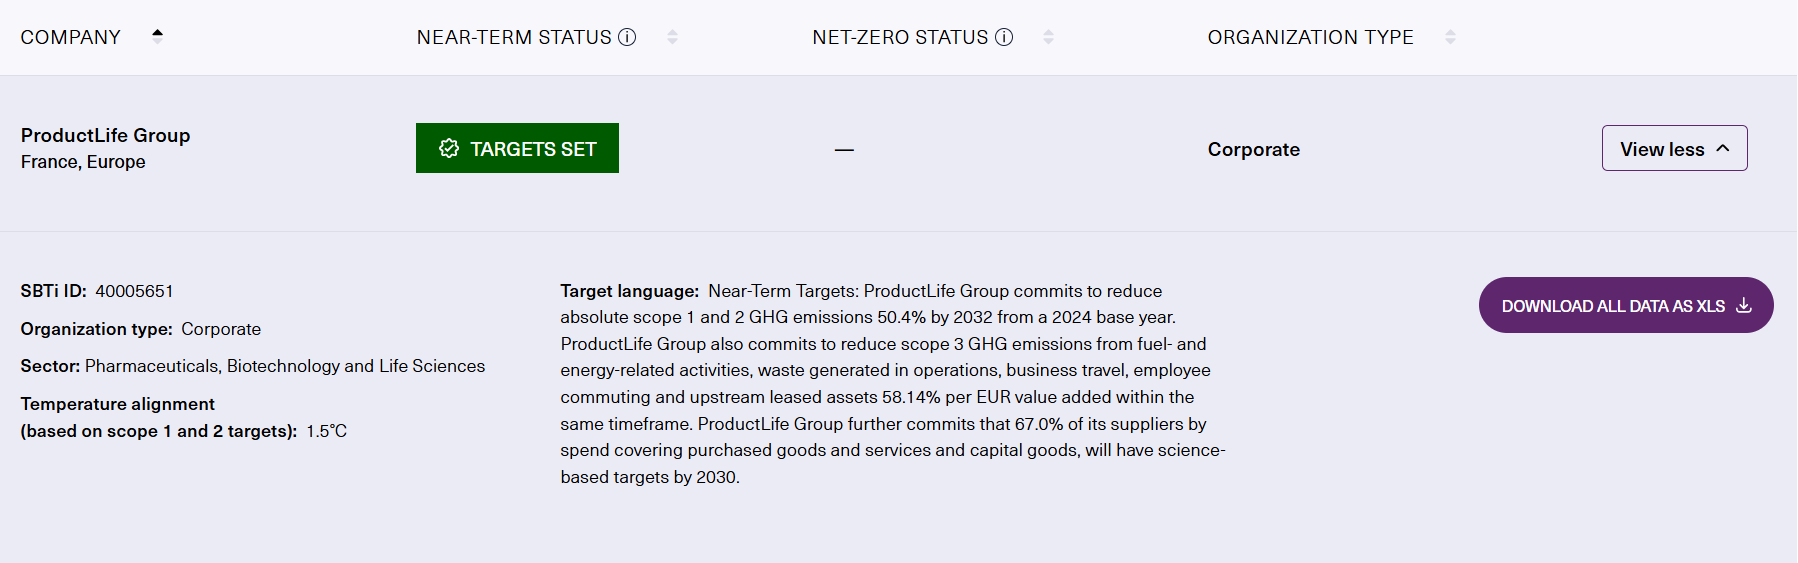Click the seal icon in Targets Set badge
1798x563 pixels.
coord(449,148)
